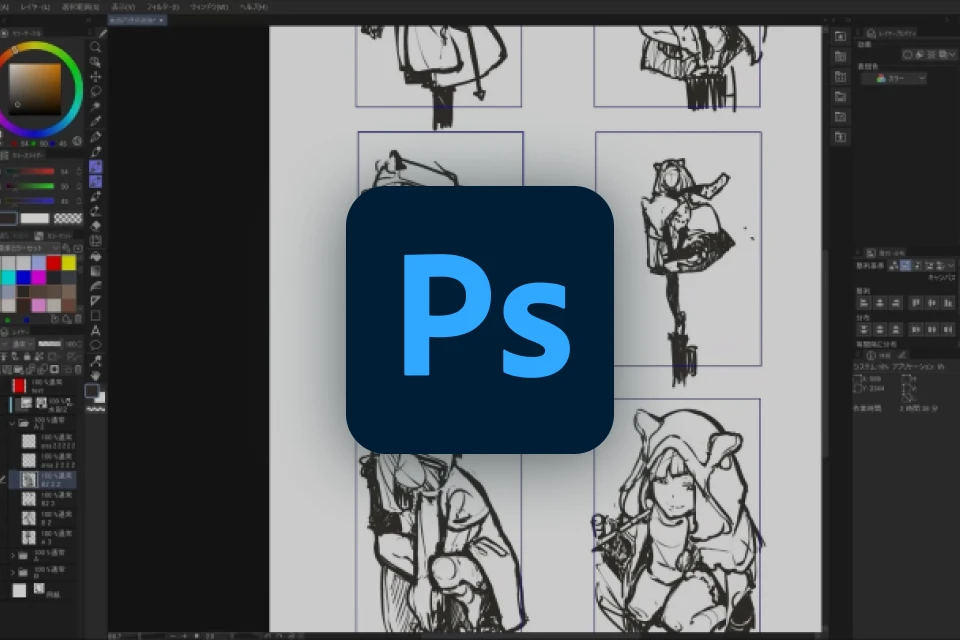The image size is (960, 640).
Task: Click the first distribute vertically icon
Action: point(864,329)
